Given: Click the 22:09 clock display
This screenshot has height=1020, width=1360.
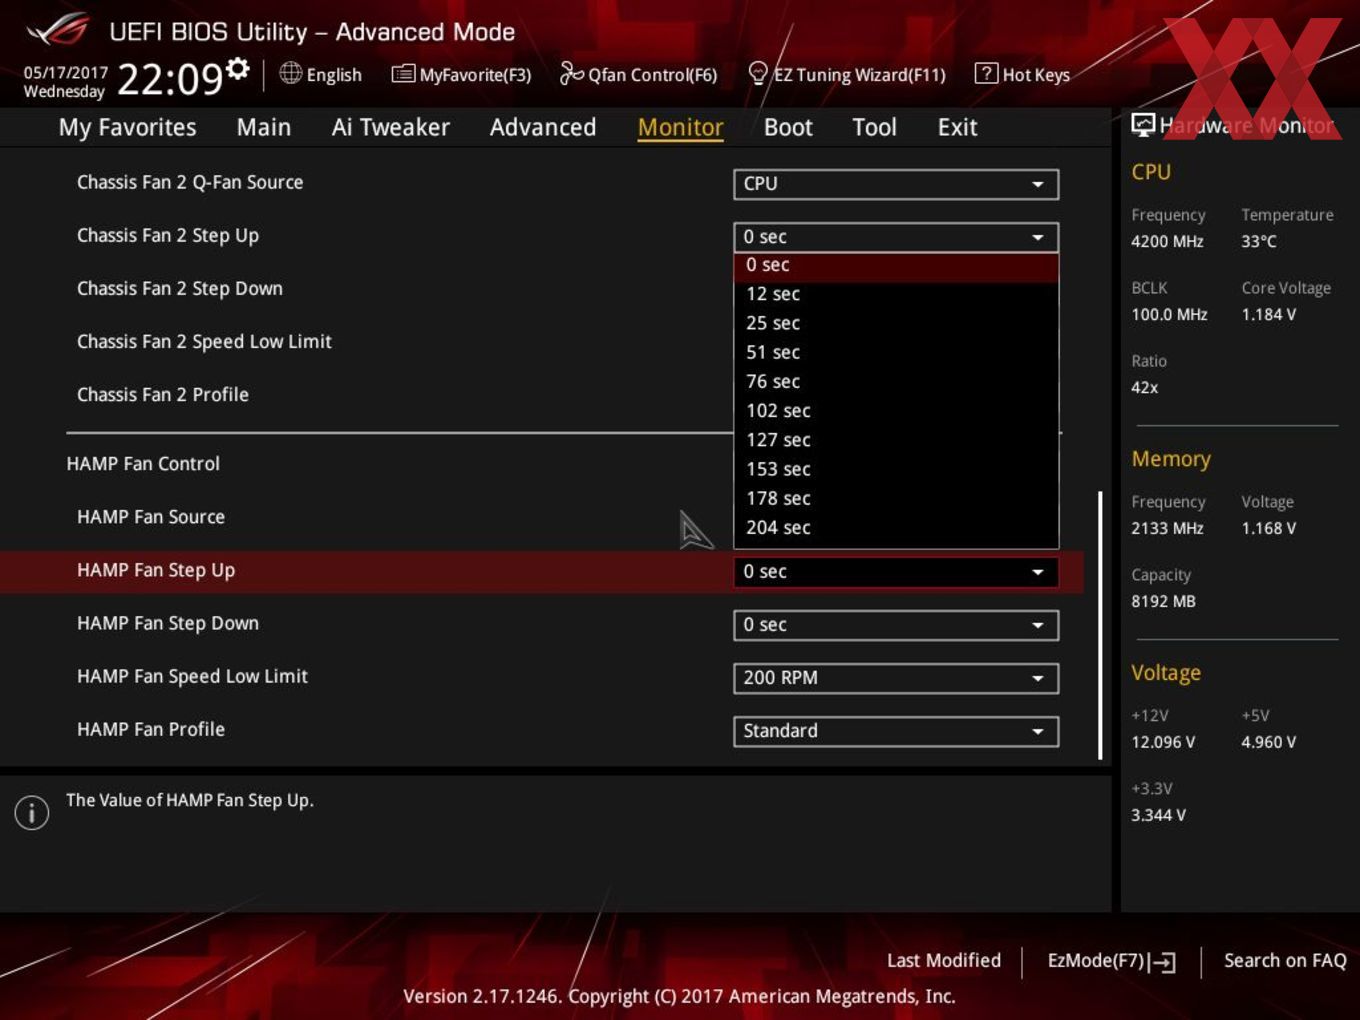Looking at the screenshot, I should click(169, 78).
